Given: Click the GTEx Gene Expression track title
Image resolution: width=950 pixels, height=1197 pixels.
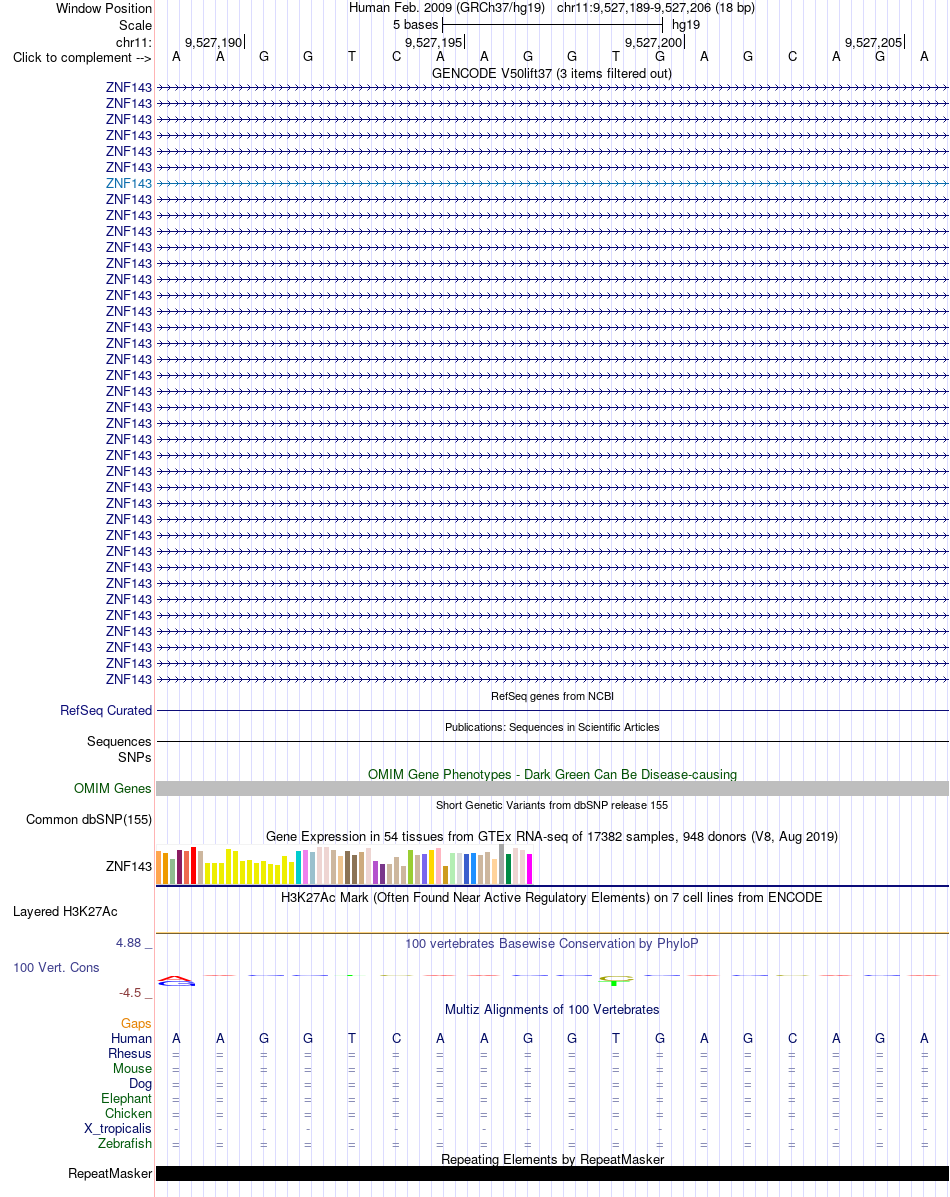Looking at the screenshot, I should coord(552,837).
